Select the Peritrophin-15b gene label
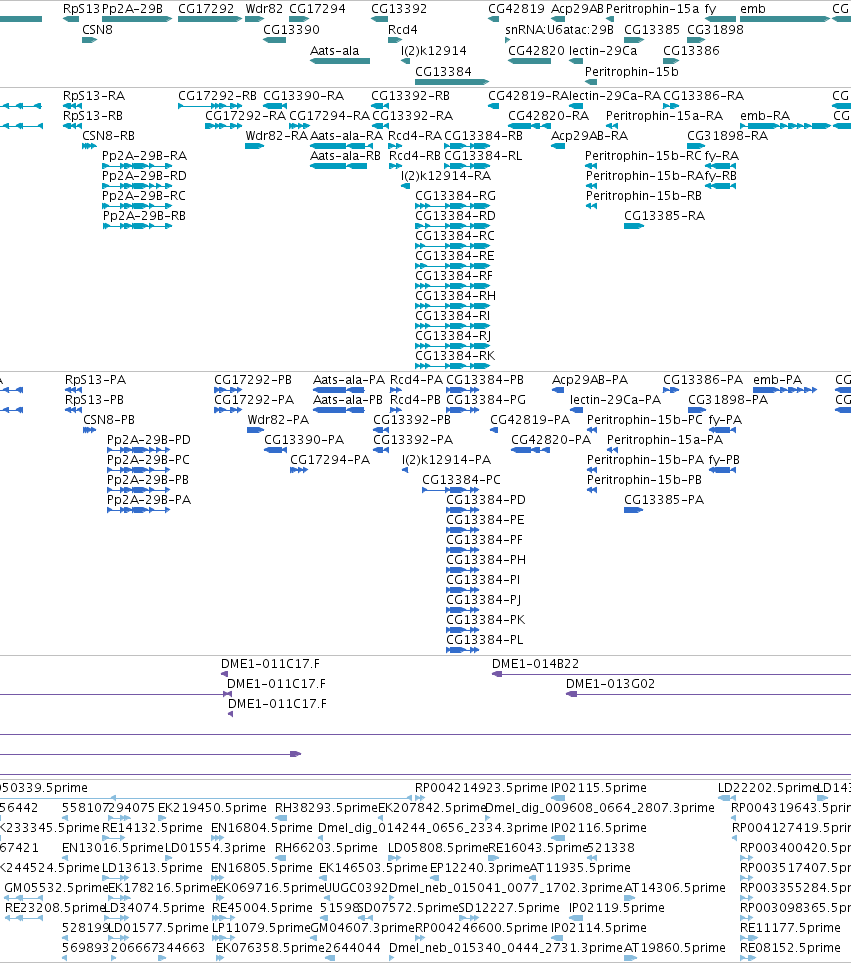Viewport: 851px width, 963px height. (632, 71)
